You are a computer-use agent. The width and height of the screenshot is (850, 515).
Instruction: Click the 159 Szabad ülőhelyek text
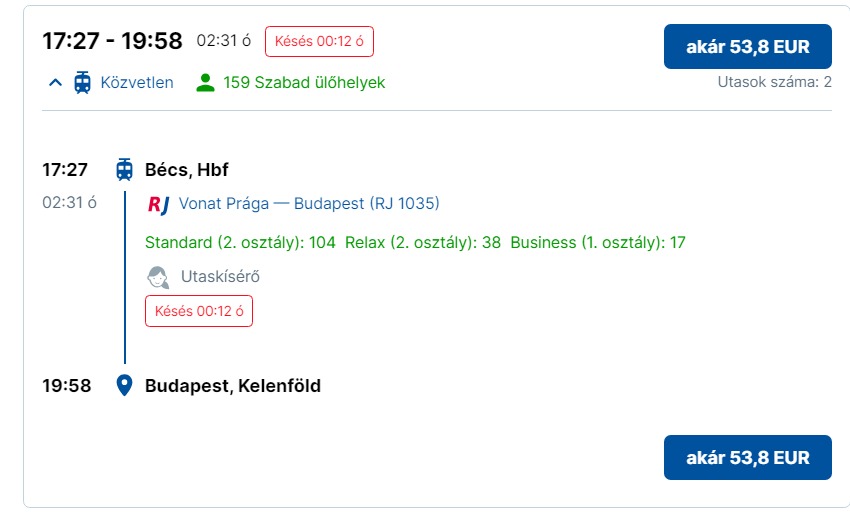click(304, 82)
